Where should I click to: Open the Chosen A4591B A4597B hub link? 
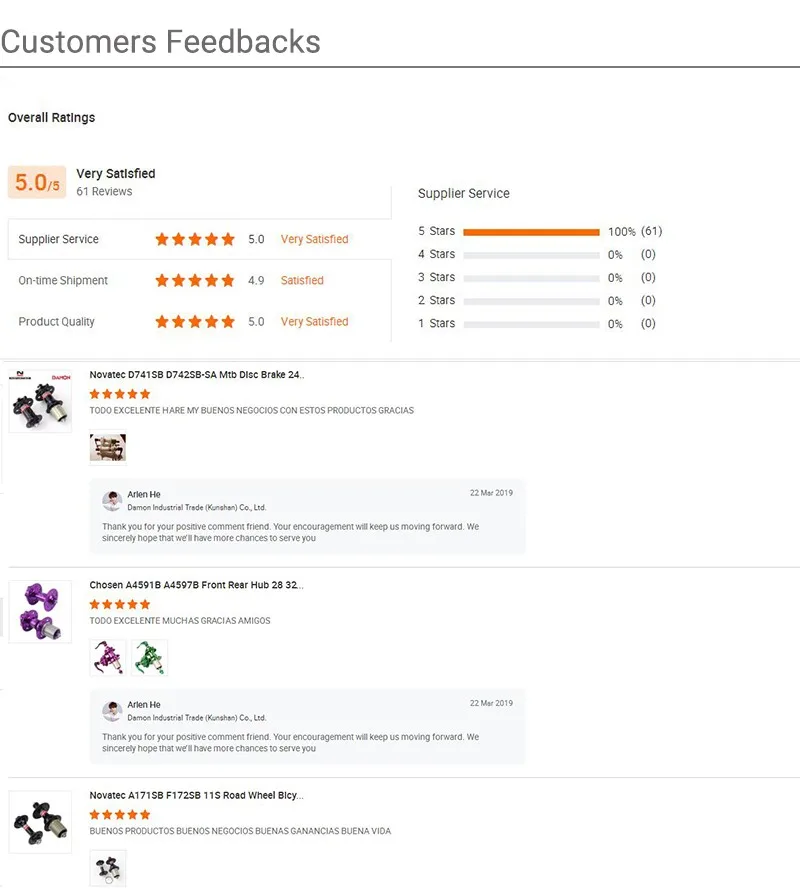197,585
